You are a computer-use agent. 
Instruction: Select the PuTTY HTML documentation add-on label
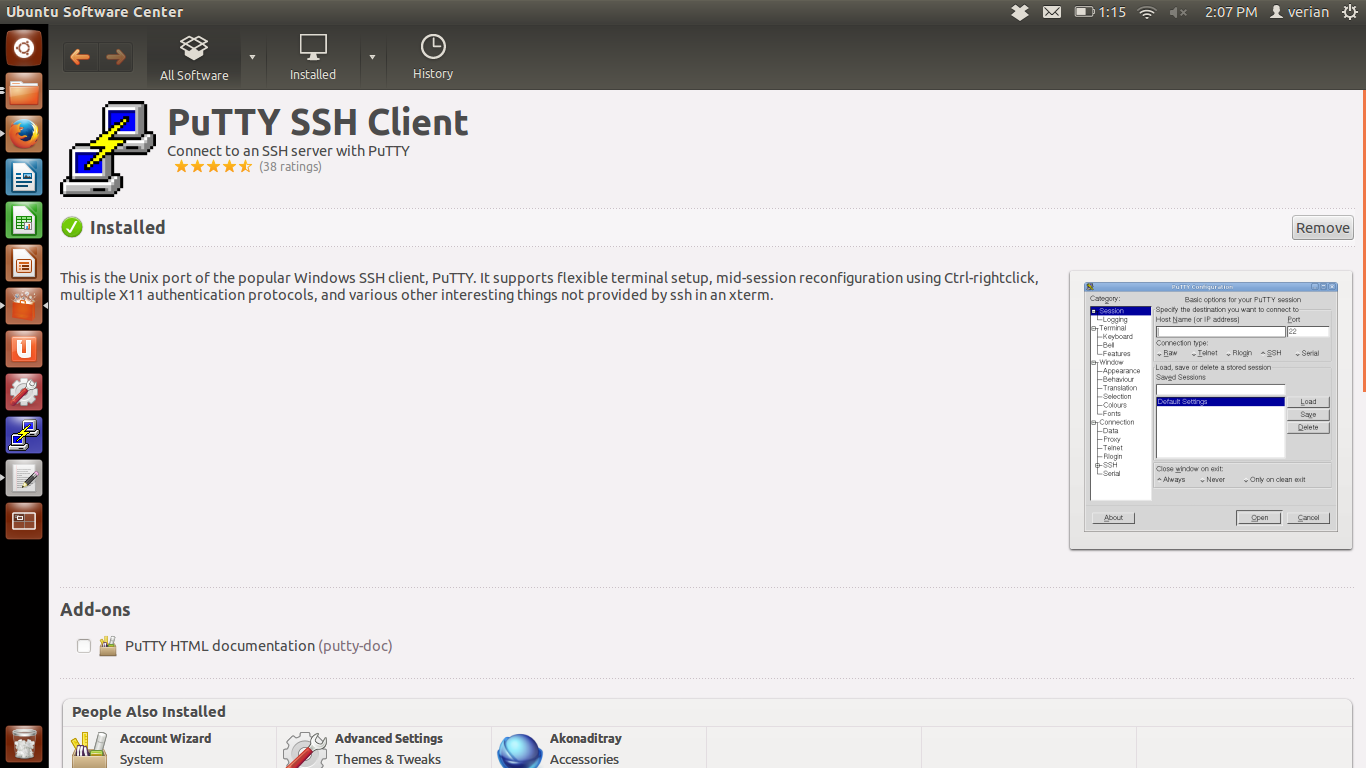[258, 646]
